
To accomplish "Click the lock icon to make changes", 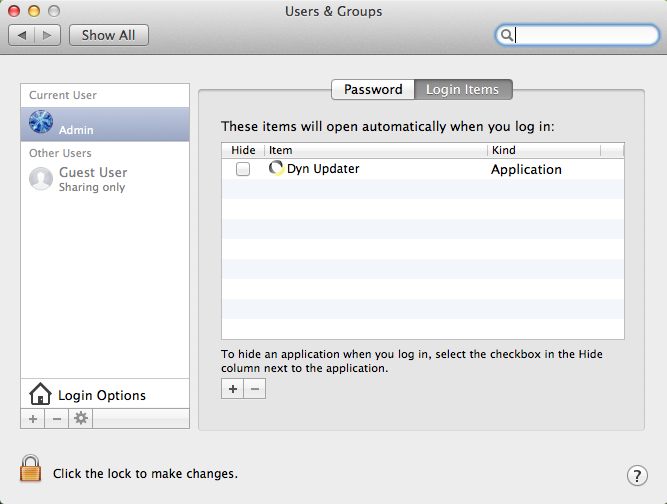I will [31, 469].
